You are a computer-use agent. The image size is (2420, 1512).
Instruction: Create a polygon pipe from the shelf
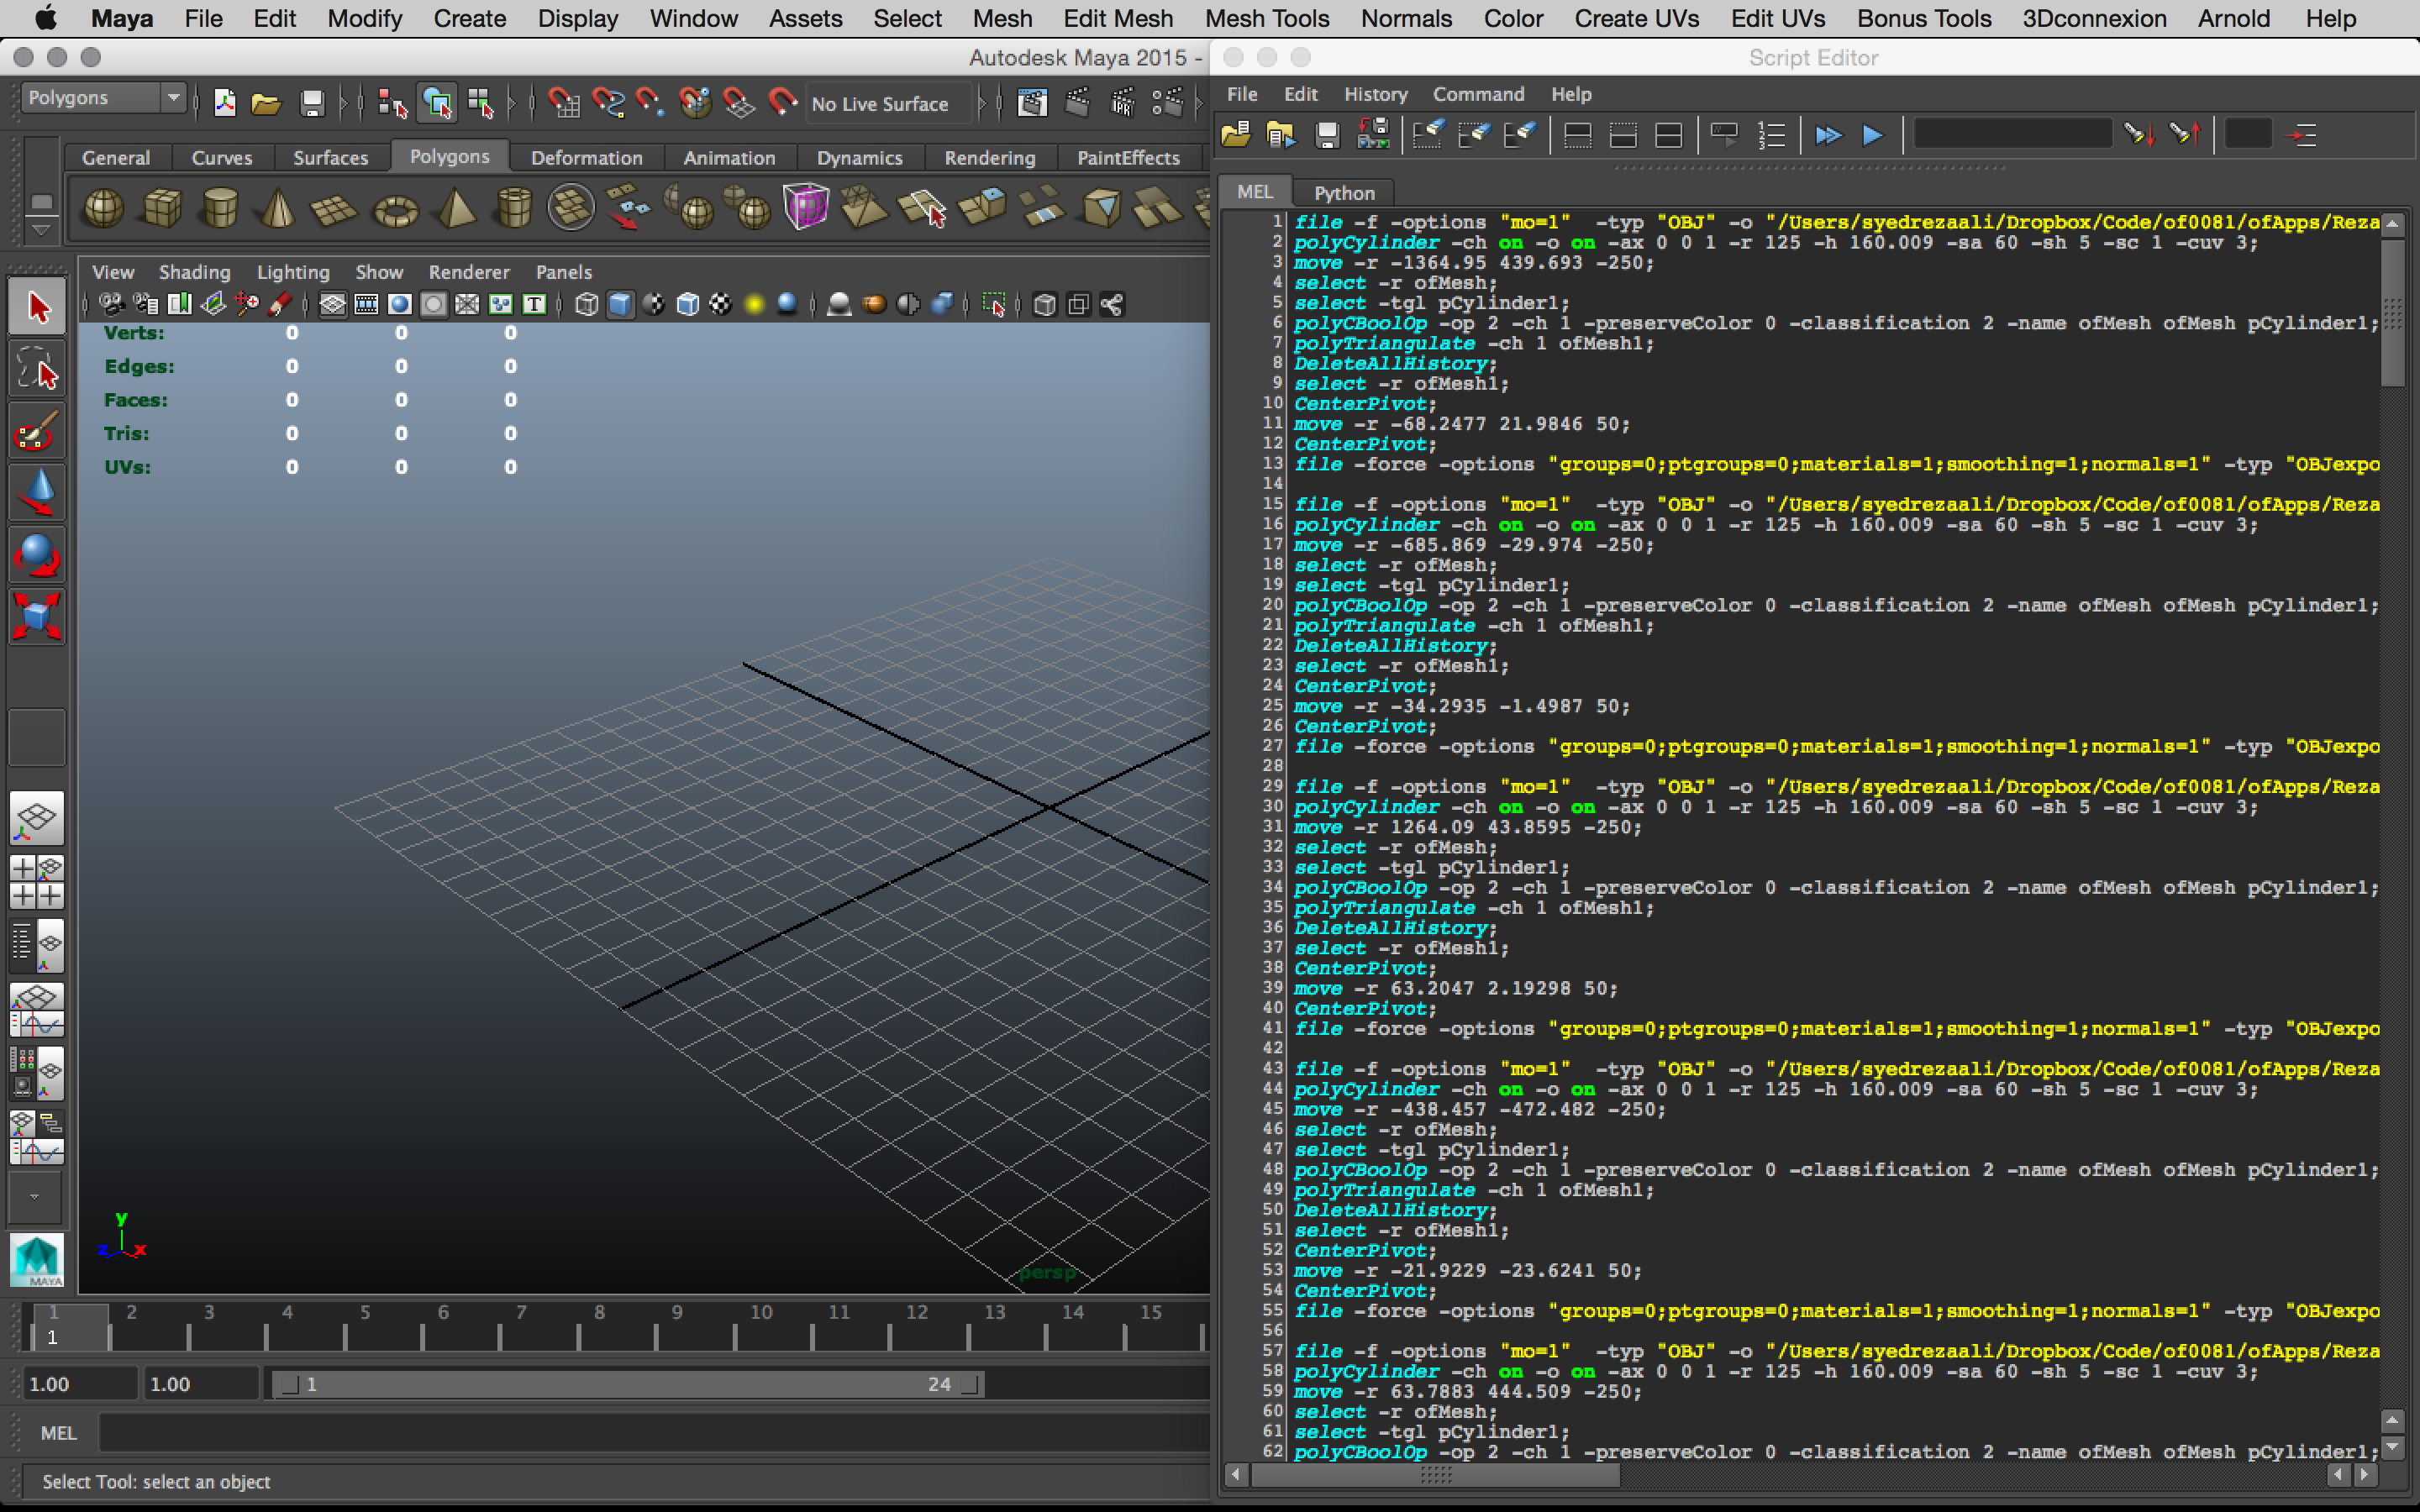514,209
